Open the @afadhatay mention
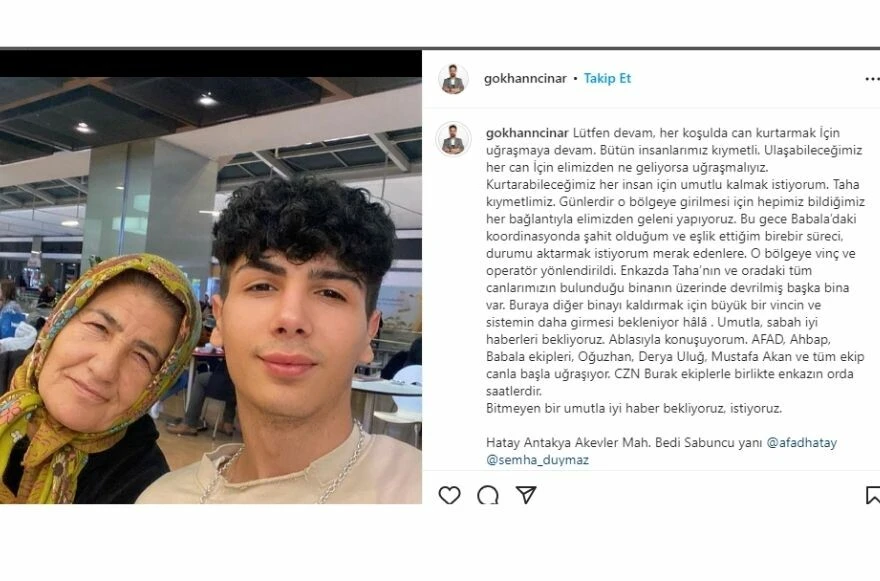Screen dimensions: 880x581 801,442
